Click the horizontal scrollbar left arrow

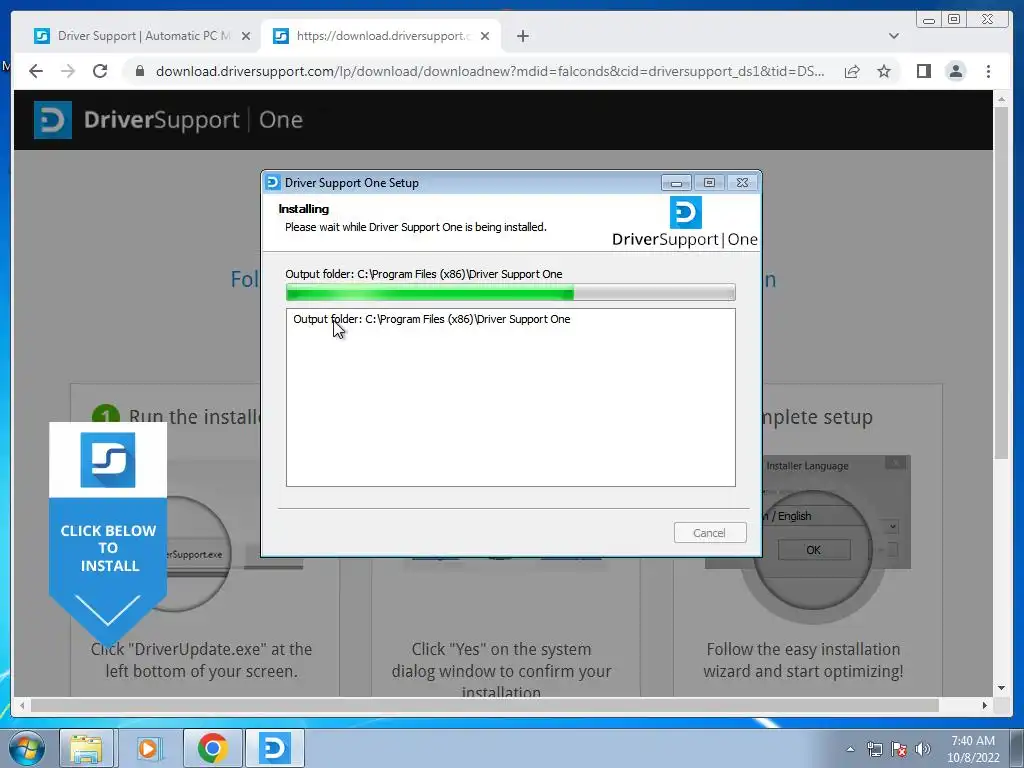[x=22, y=705]
